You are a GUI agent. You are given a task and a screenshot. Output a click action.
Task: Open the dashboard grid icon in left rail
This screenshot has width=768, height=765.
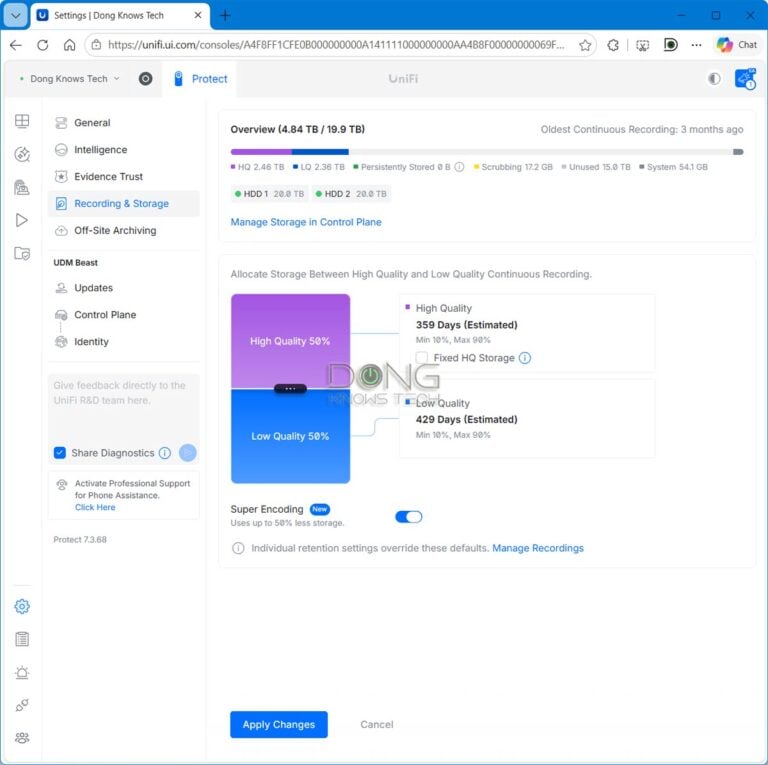[22, 121]
